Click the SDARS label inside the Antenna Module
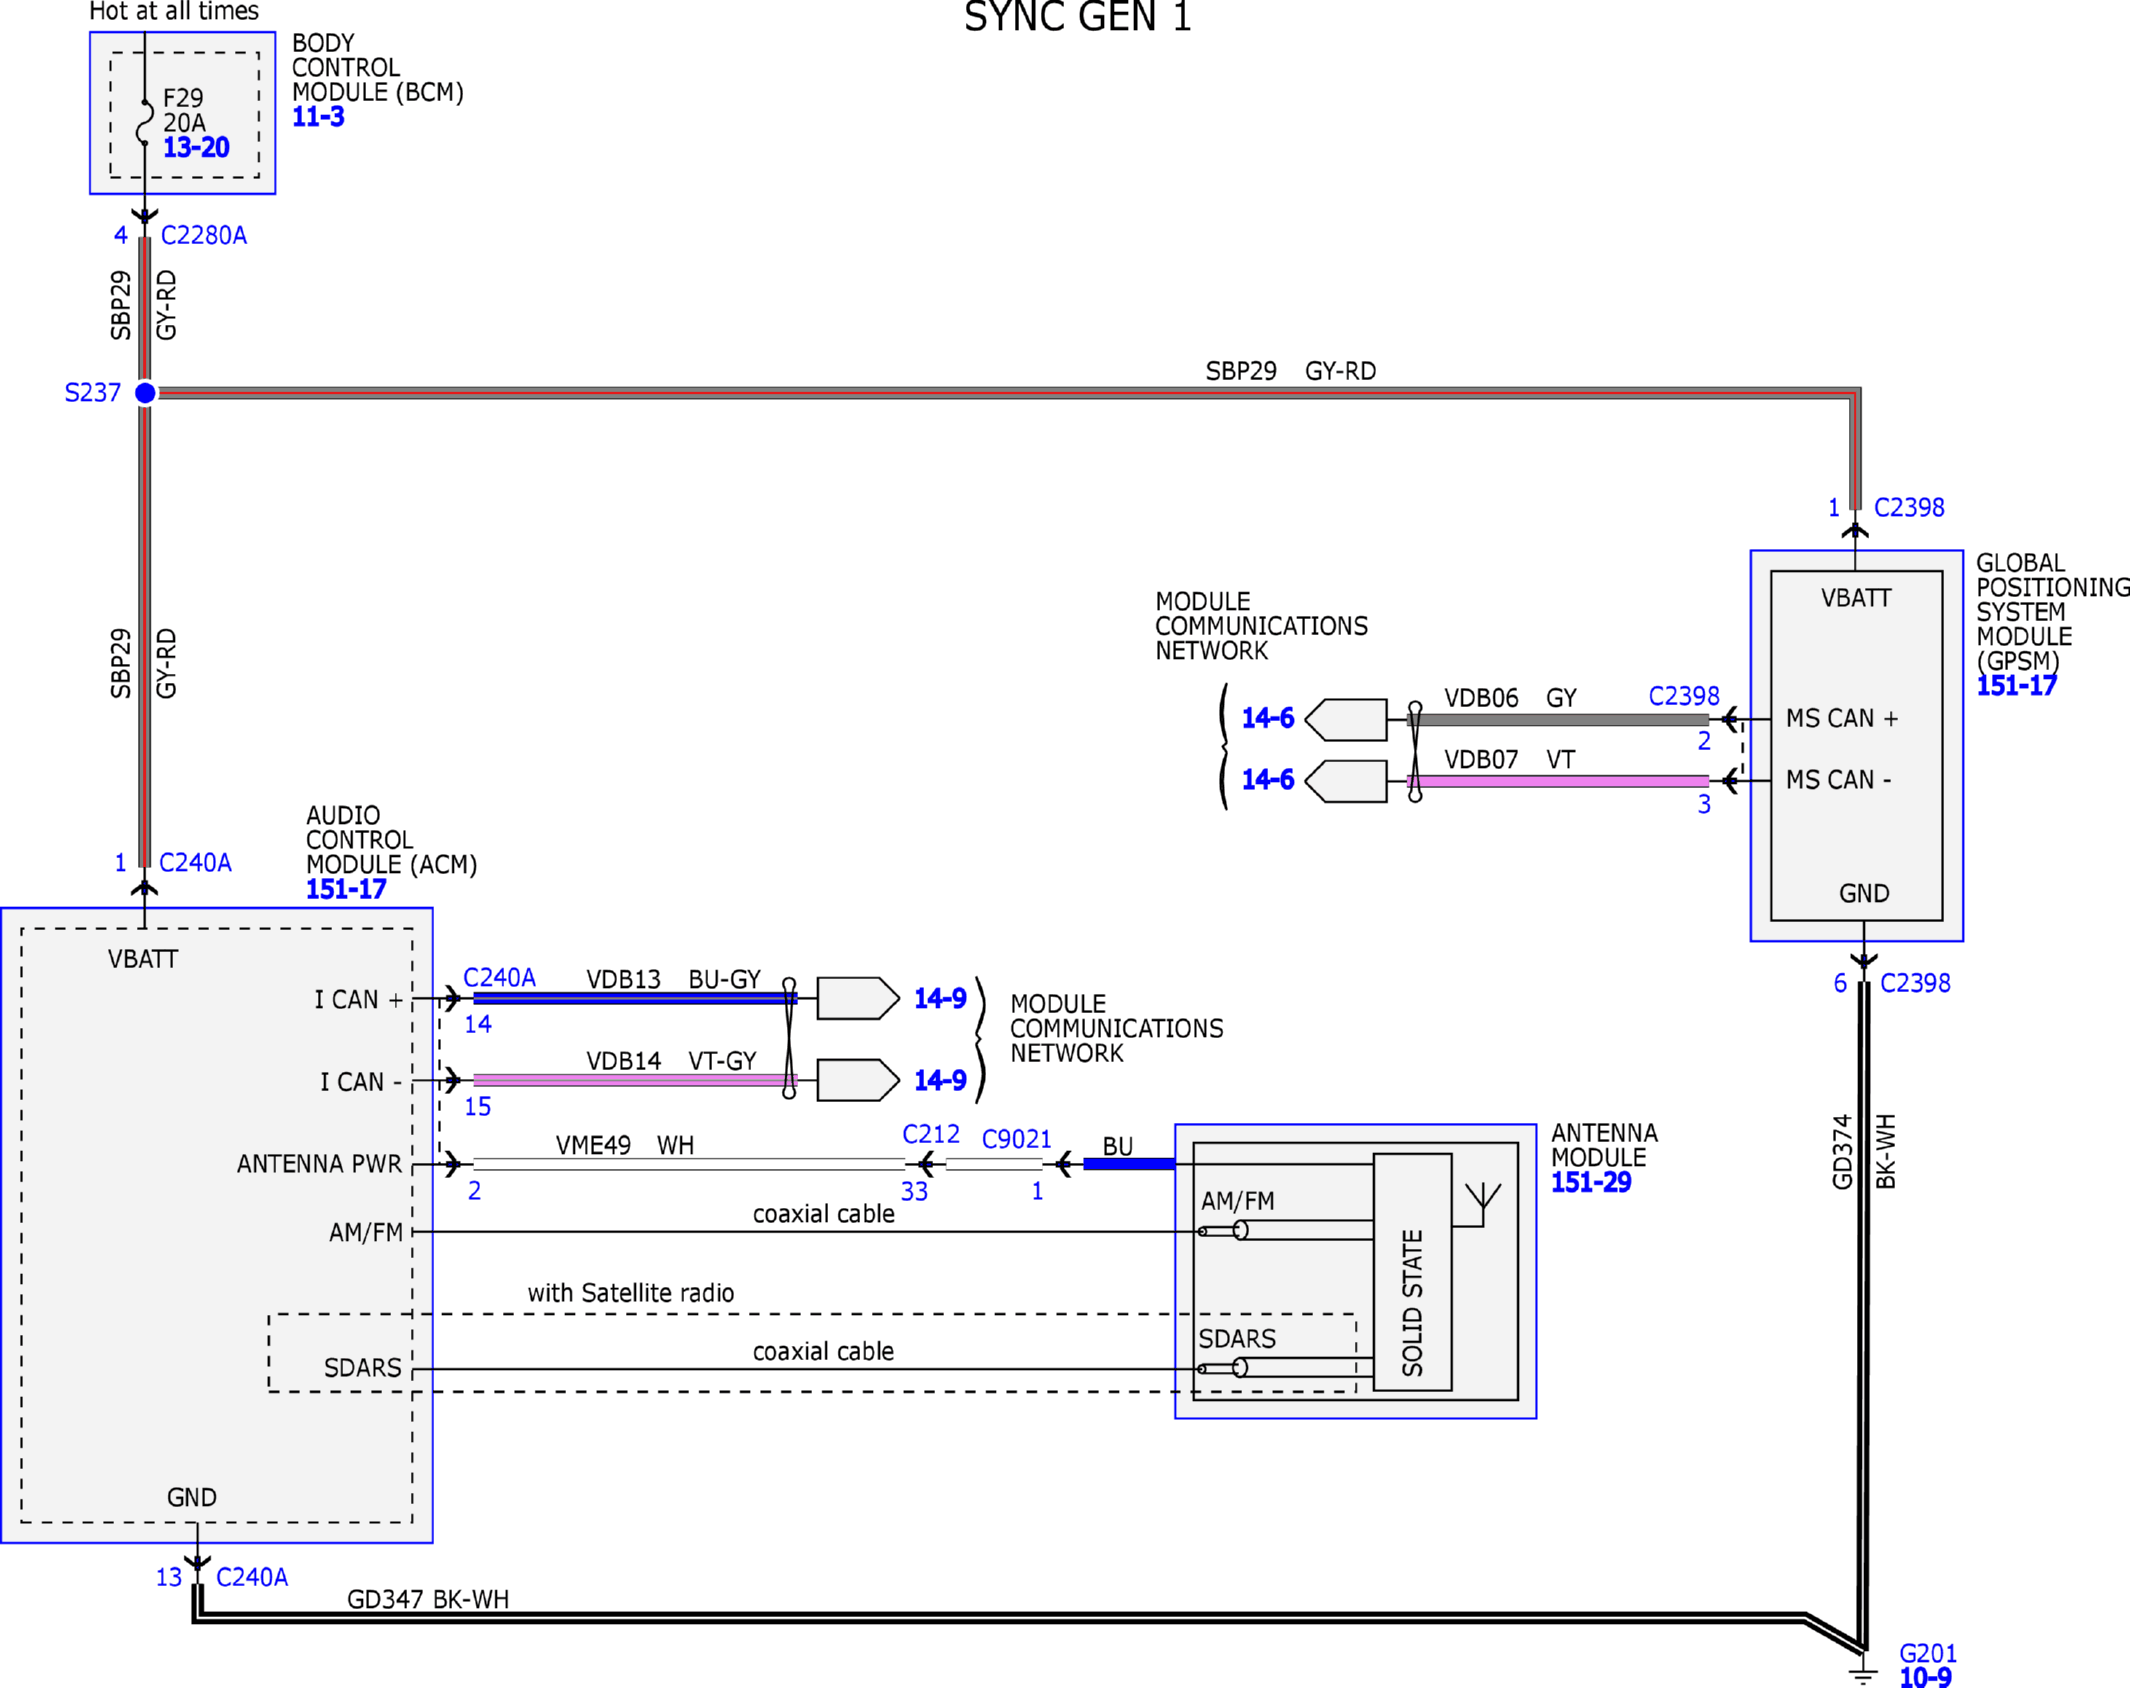Image resolution: width=2130 pixels, height=1688 pixels. pyautogui.click(x=1237, y=1339)
